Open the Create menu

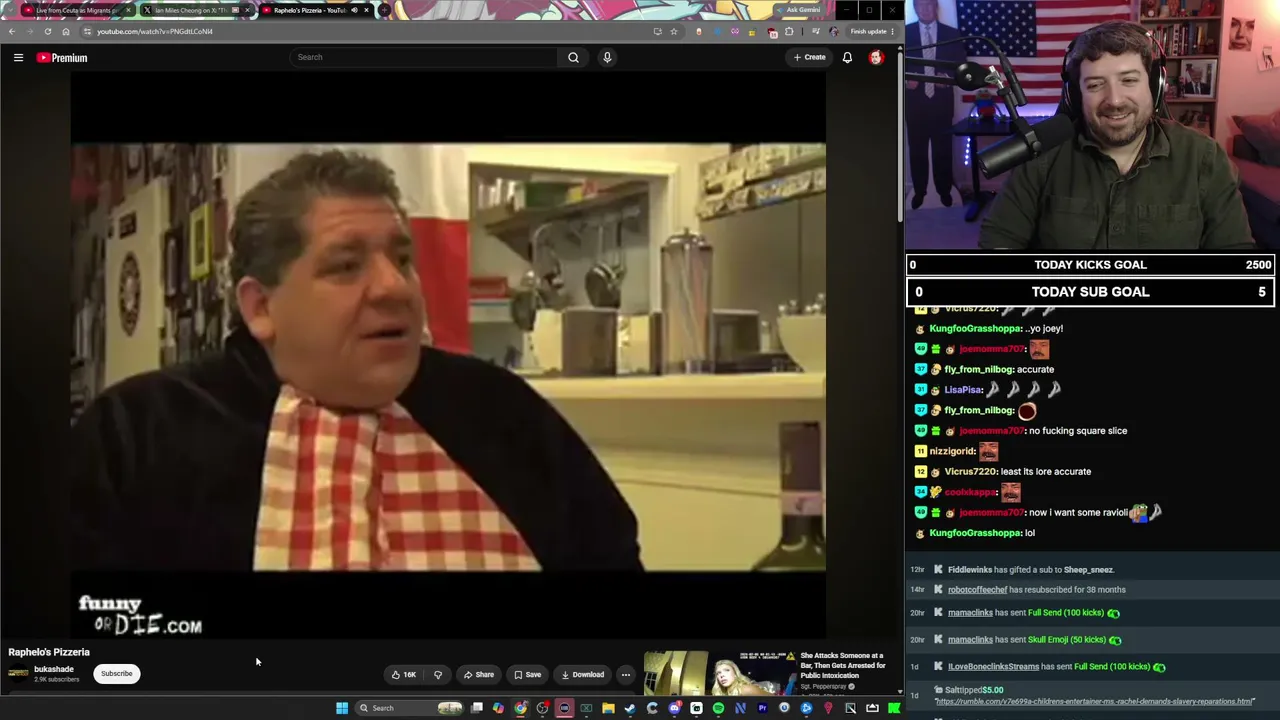pos(809,57)
